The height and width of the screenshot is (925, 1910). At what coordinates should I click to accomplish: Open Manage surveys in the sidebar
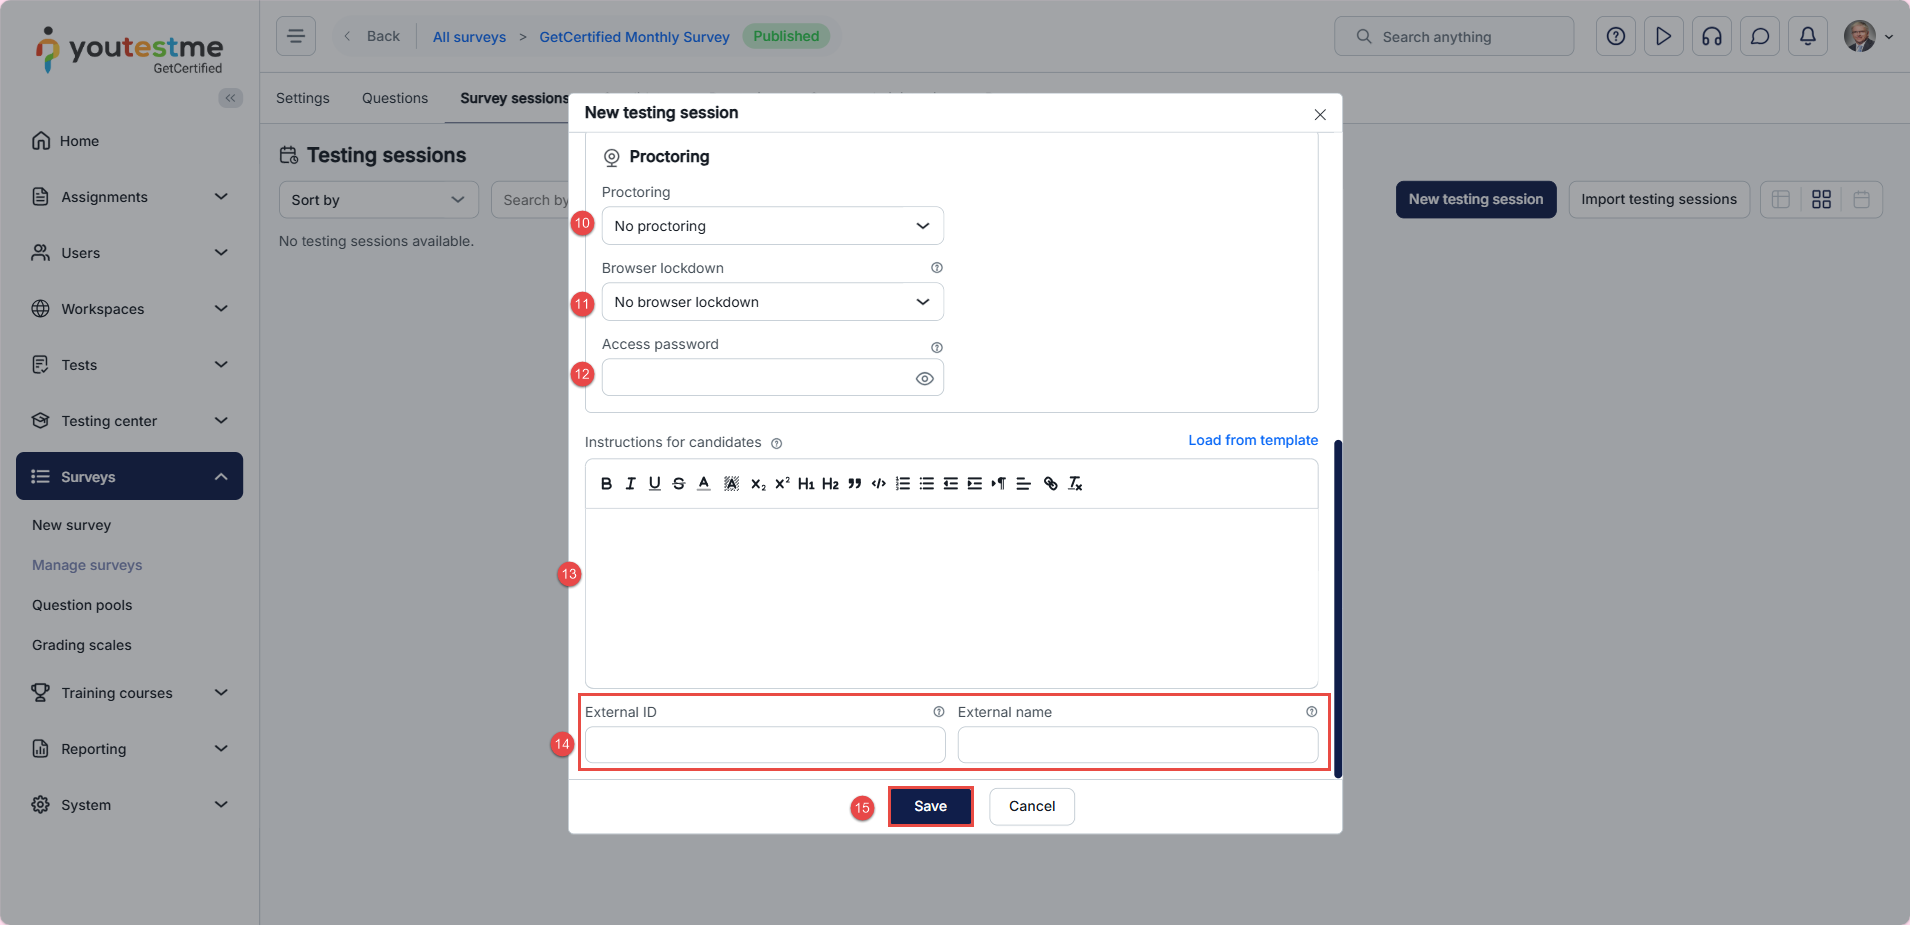[87, 565]
